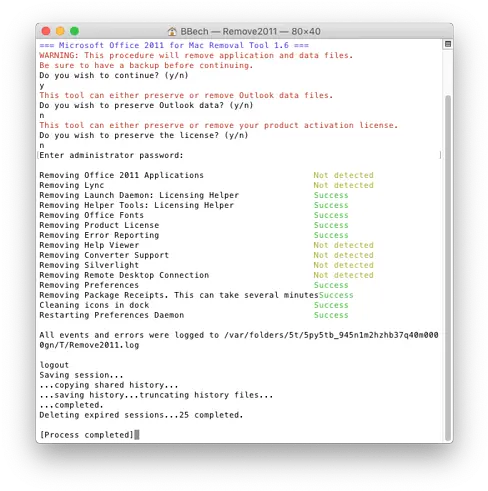This screenshot has height=491, width=488.
Task: Click the 'Microsoft Office 2011 for Mac Removal Tool 1.6' header line
Action: 174,45
